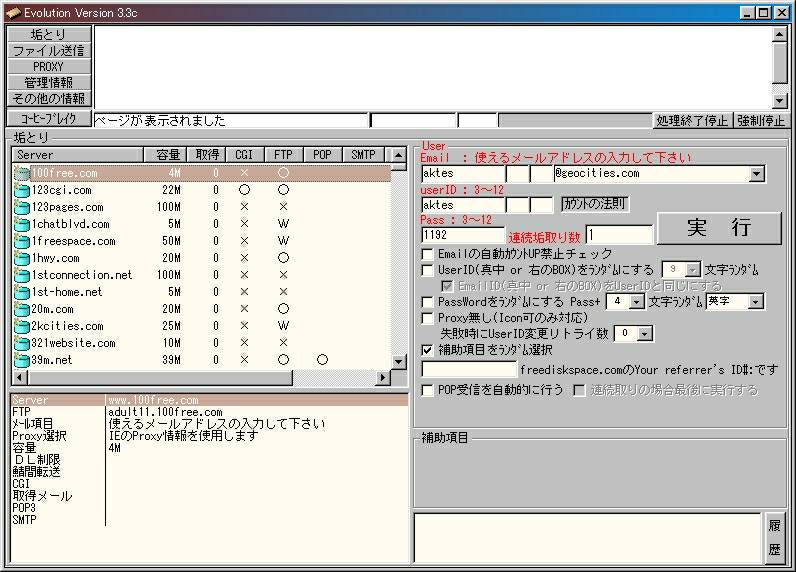Toggle 連続取りの場合最後に実行する checkbox
Viewport: 796px width, 572px height.
[579, 390]
